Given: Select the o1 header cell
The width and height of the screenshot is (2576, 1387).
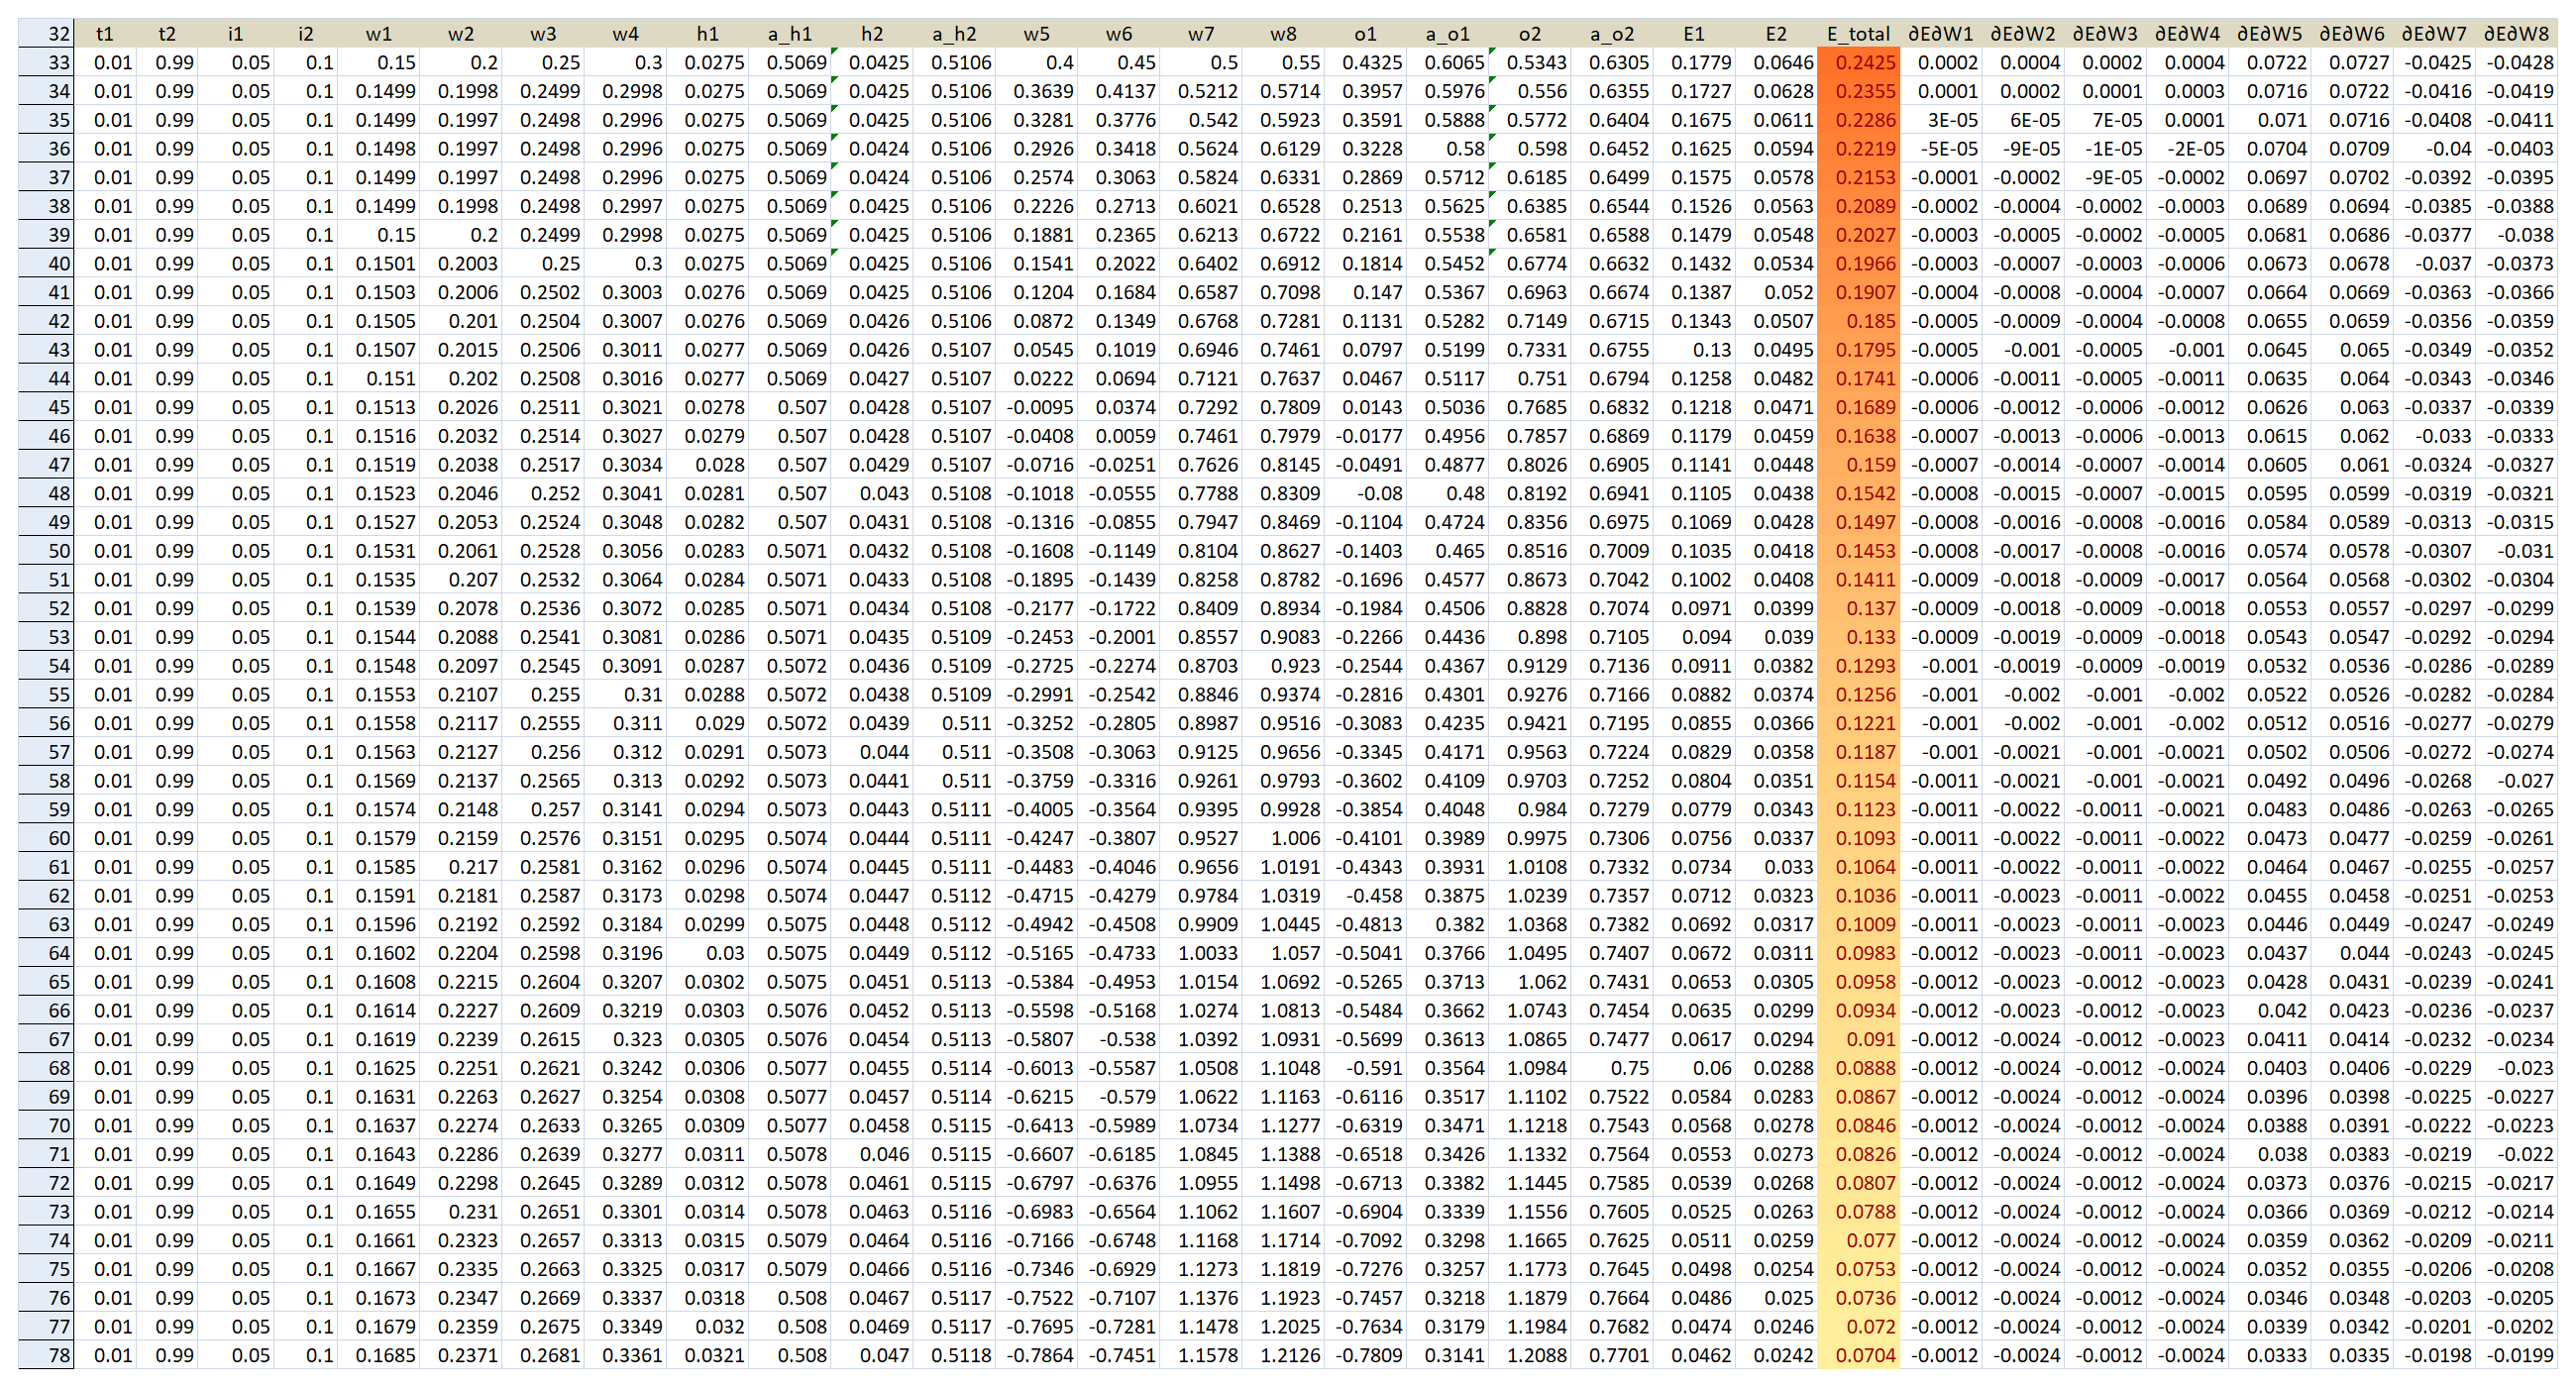Looking at the screenshot, I should tap(1365, 34).
